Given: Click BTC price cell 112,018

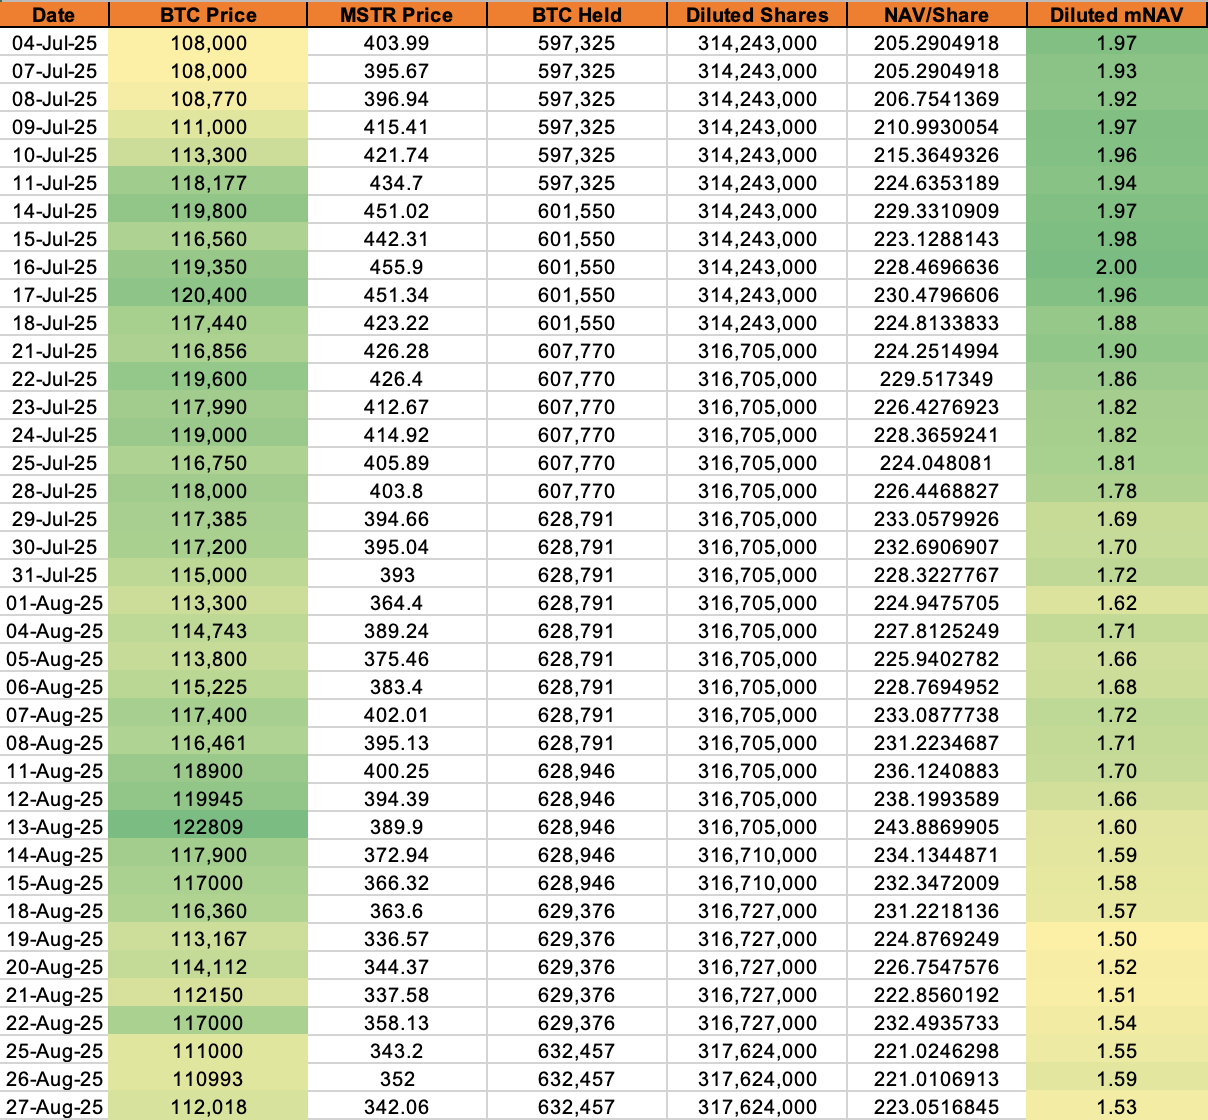Looking at the screenshot, I should [208, 1107].
